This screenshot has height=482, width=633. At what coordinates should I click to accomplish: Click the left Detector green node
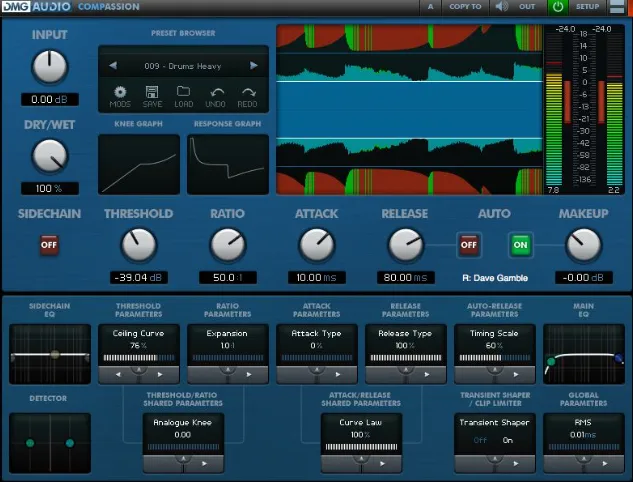click(x=30, y=443)
